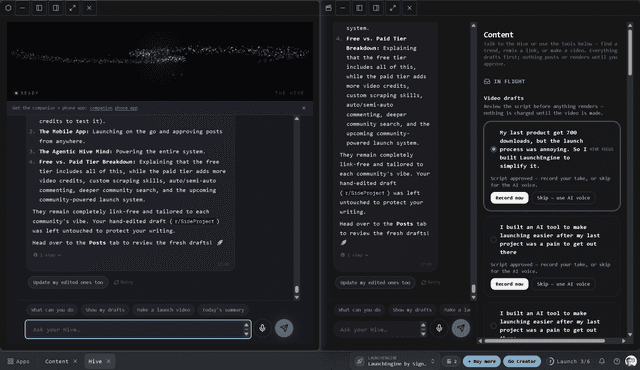Open the user profile avatar
640x370 pixels.
click(x=631, y=361)
